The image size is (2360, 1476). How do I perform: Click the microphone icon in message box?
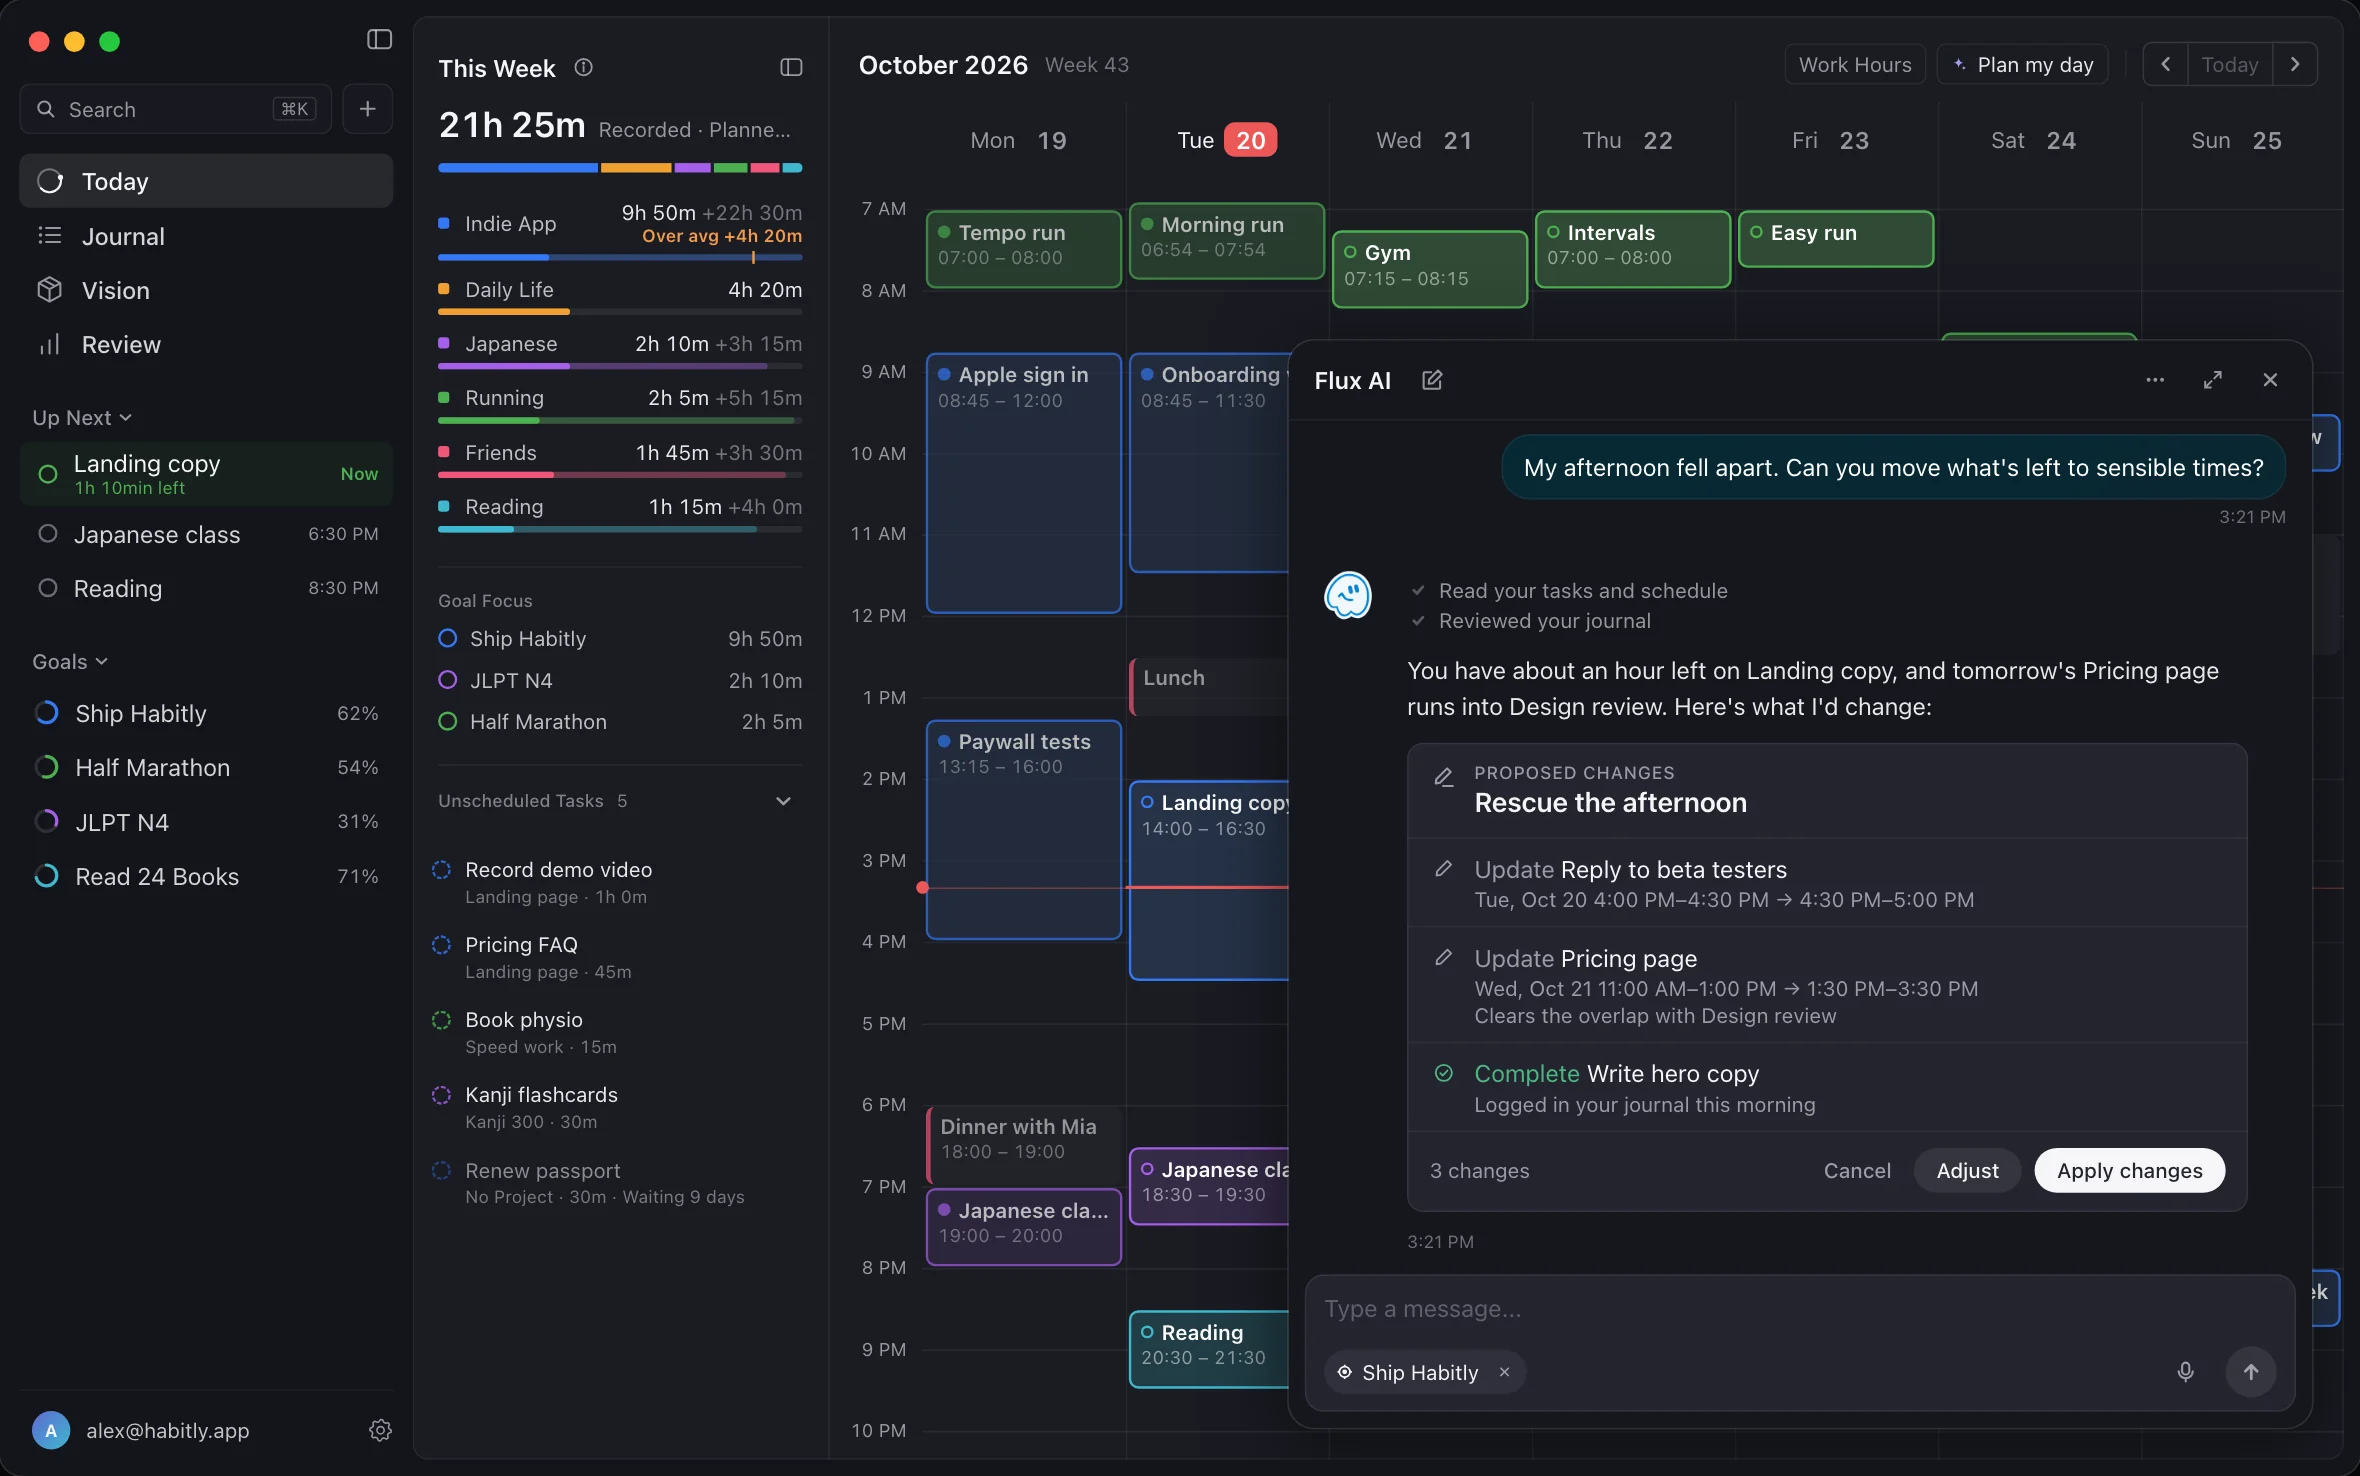[x=2185, y=1372]
